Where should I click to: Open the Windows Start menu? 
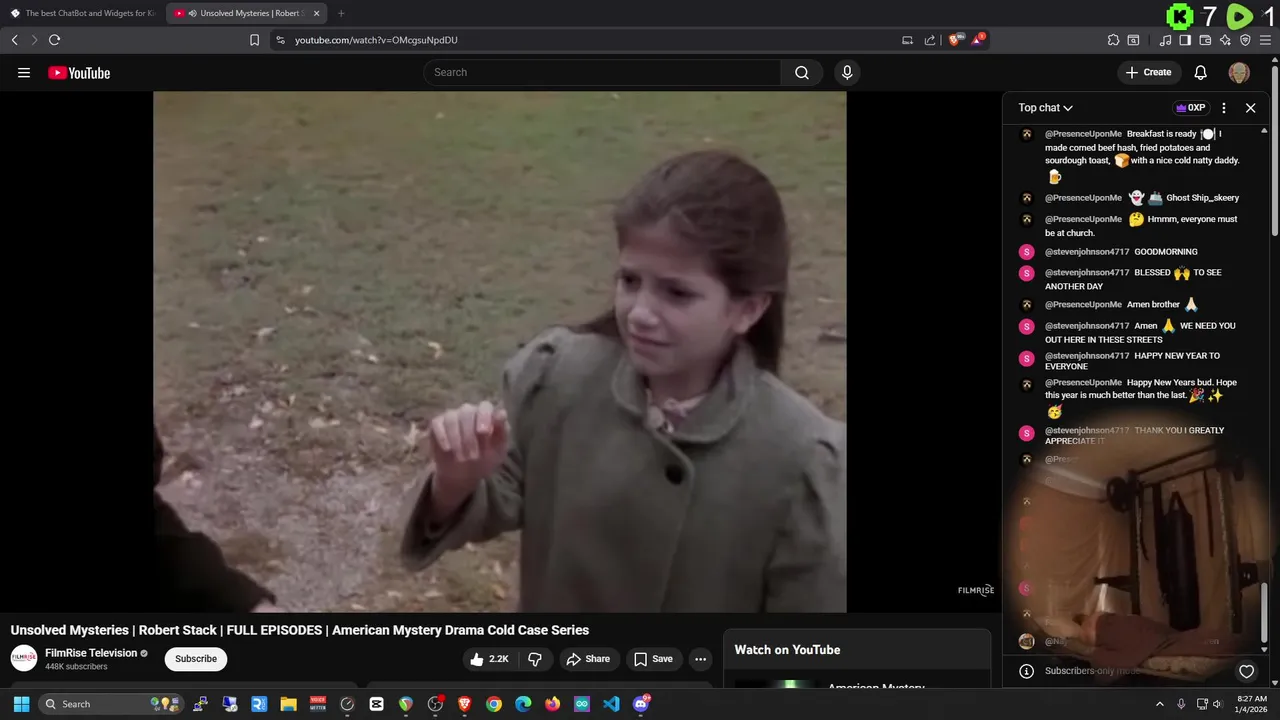tap(21, 704)
